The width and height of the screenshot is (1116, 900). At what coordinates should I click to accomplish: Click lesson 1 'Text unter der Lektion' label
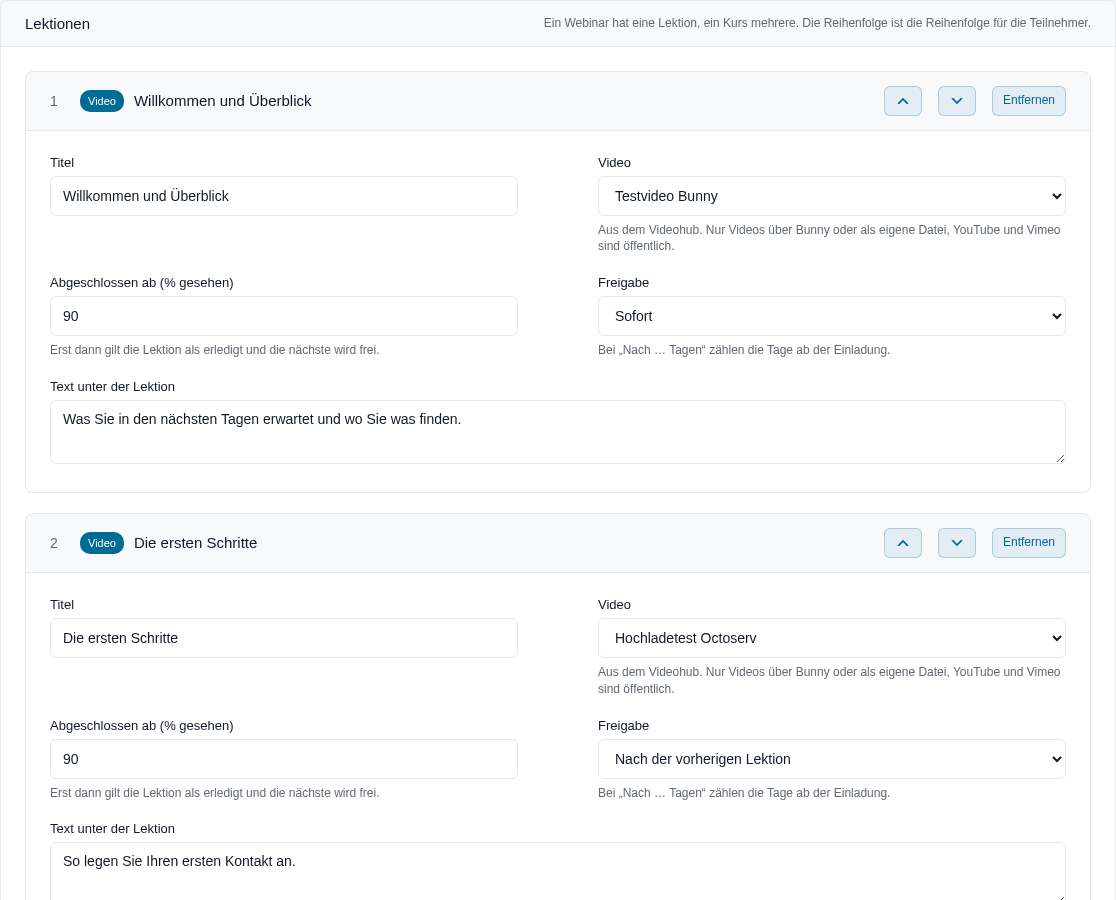click(112, 386)
